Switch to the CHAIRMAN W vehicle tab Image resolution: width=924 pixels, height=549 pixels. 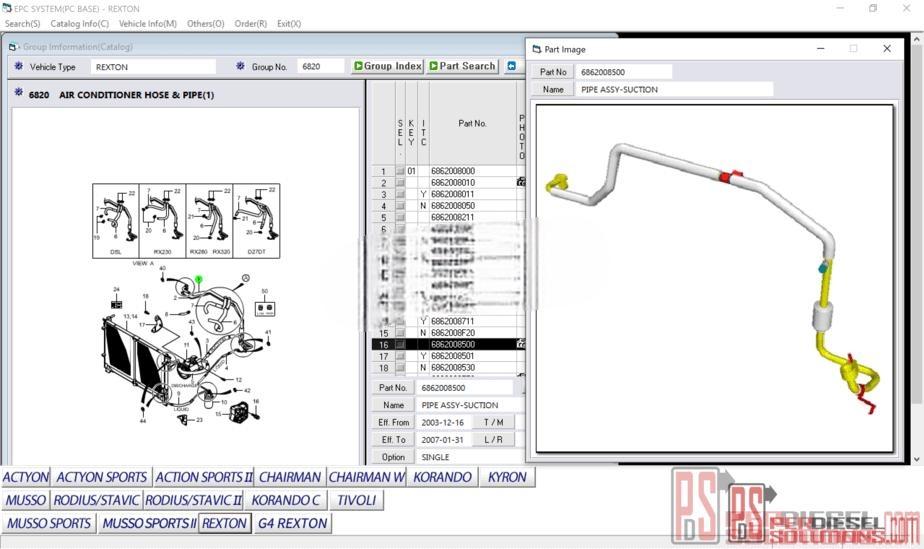(x=367, y=477)
